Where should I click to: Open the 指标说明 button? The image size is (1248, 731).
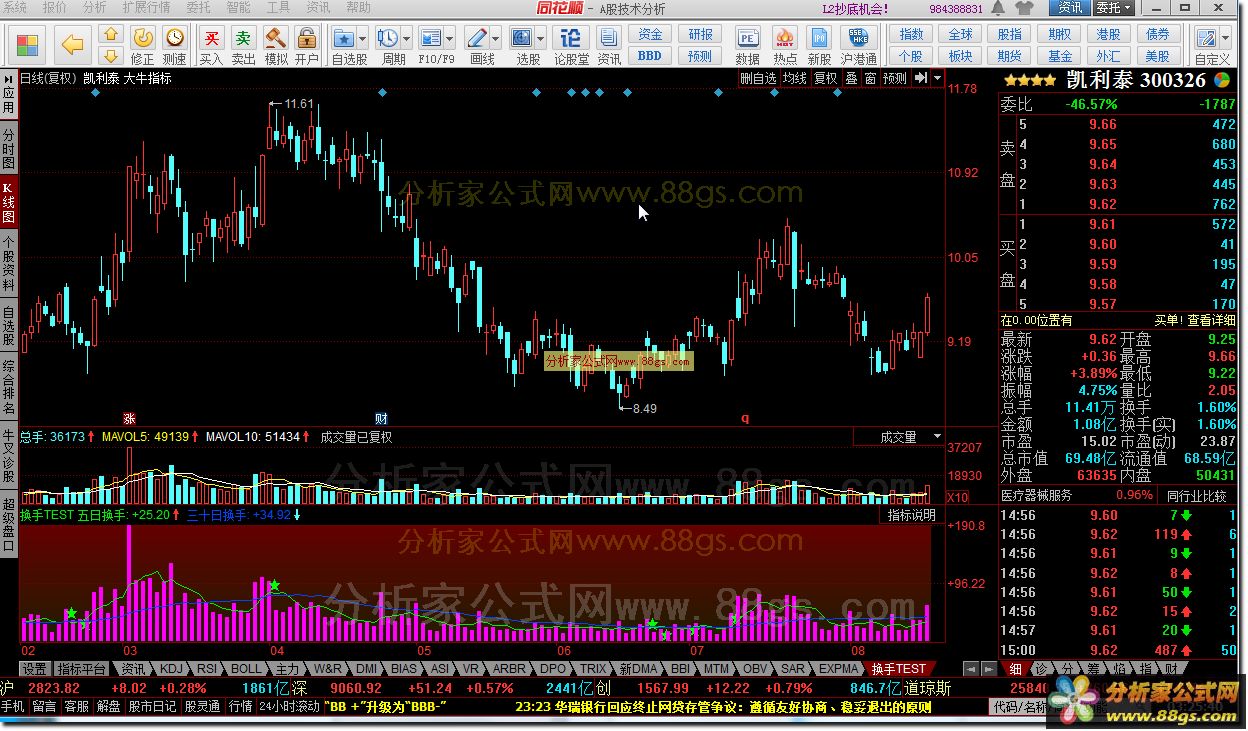(912, 515)
